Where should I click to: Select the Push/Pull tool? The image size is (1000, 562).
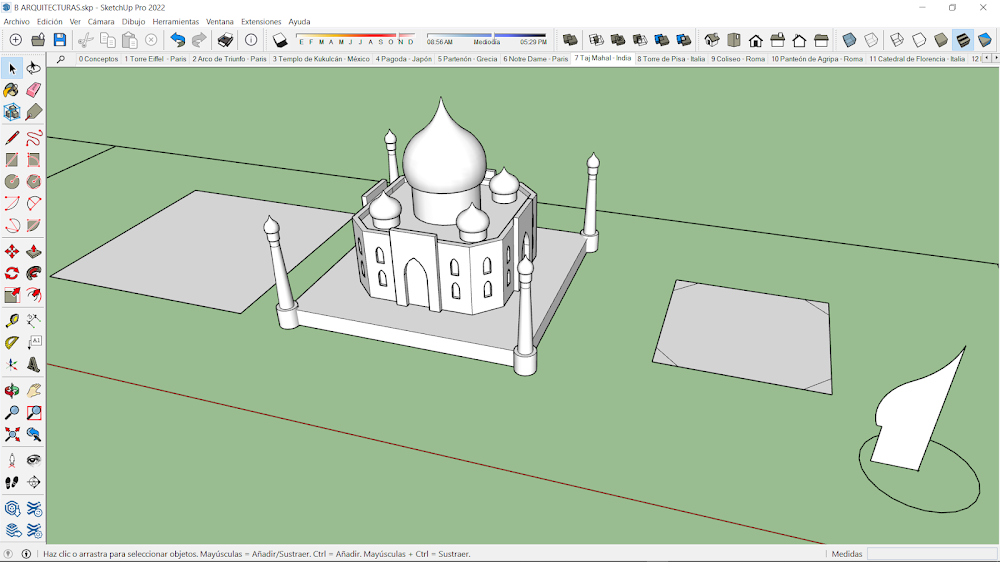pyautogui.click(x=34, y=251)
